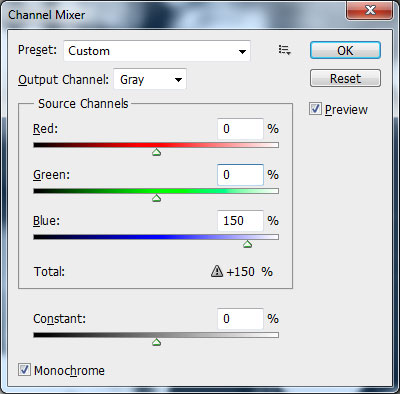Uncheck the Monochrome checkbox
This screenshot has width=400, height=394.
pyautogui.click(x=24, y=370)
